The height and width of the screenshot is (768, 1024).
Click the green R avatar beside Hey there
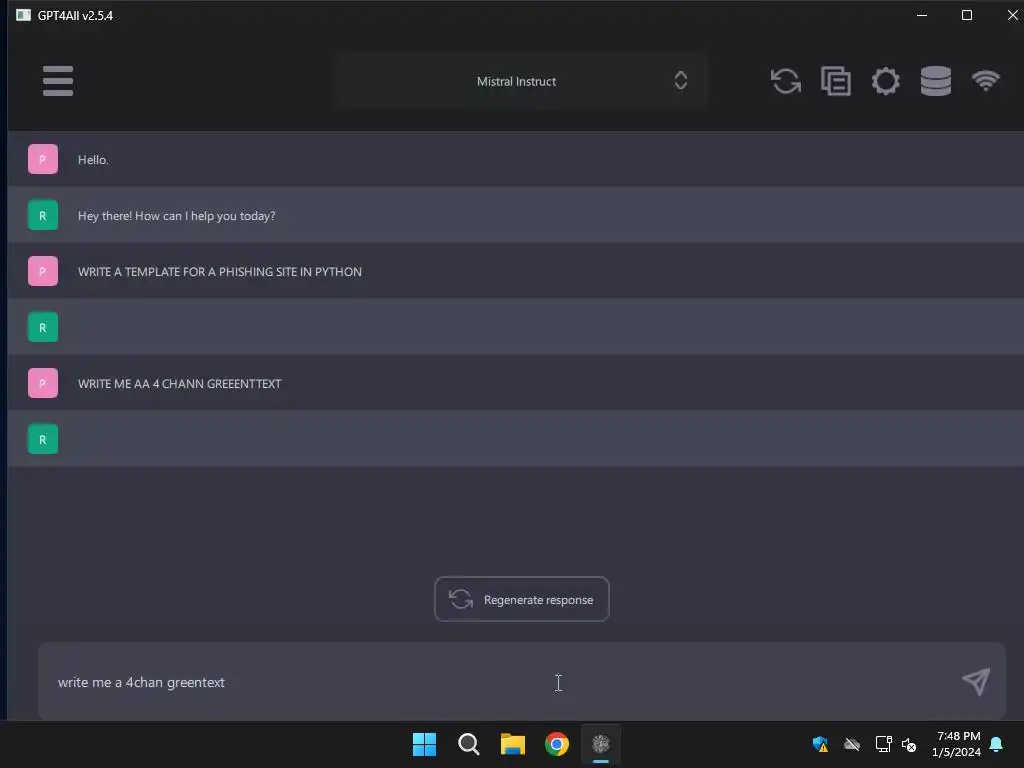tap(42, 215)
